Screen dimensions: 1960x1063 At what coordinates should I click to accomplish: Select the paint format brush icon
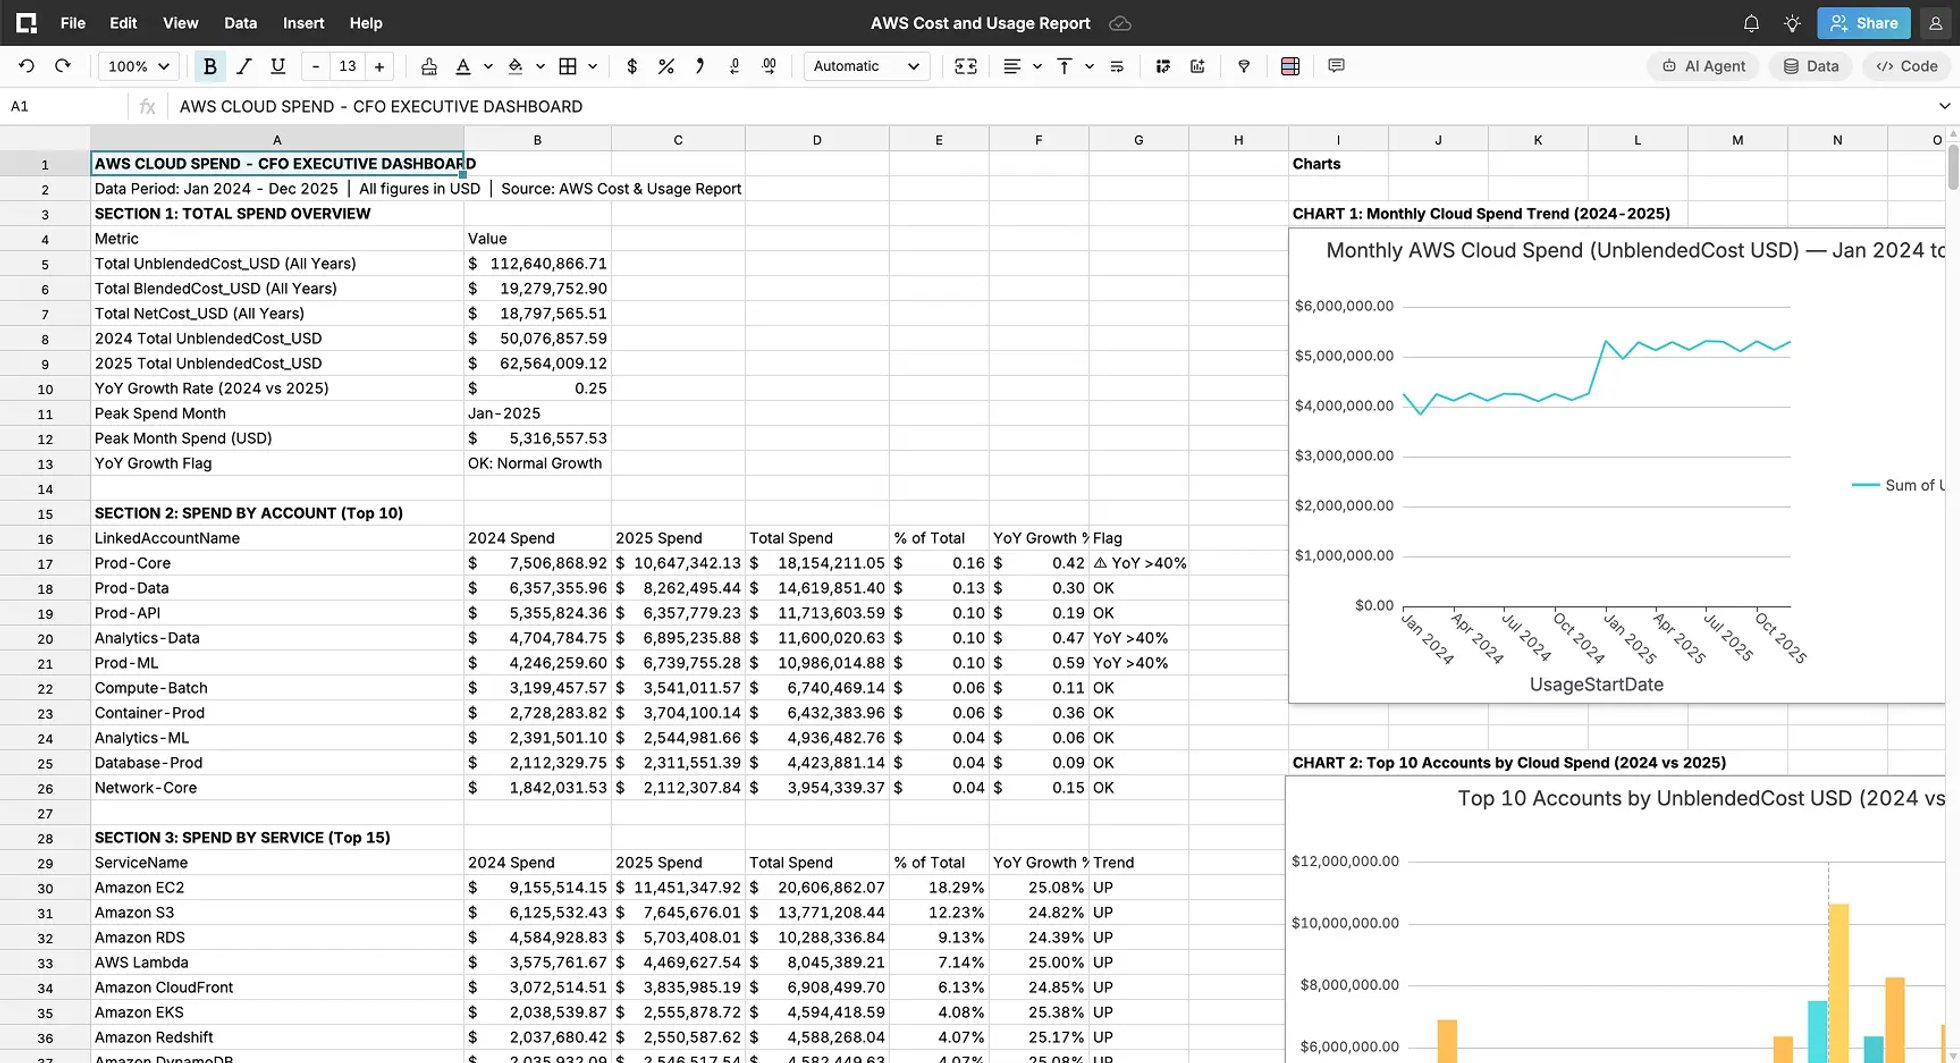pyautogui.click(x=429, y=66)
